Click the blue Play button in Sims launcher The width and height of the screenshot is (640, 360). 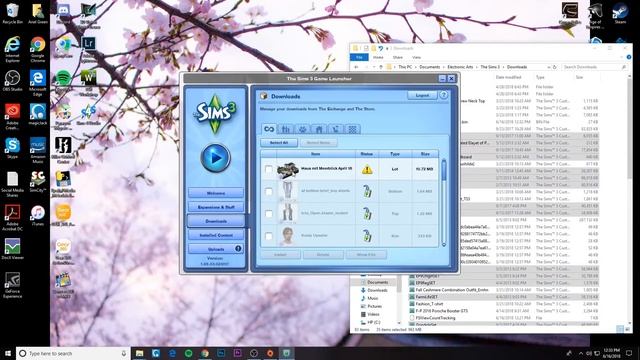[x=215, y=158]
